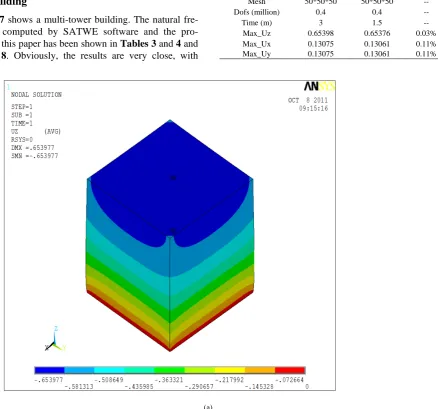Click legend value "-.363321"
The width and height of the screenshot is (438, 409).
pyautogui.click(x=169, y=380)
